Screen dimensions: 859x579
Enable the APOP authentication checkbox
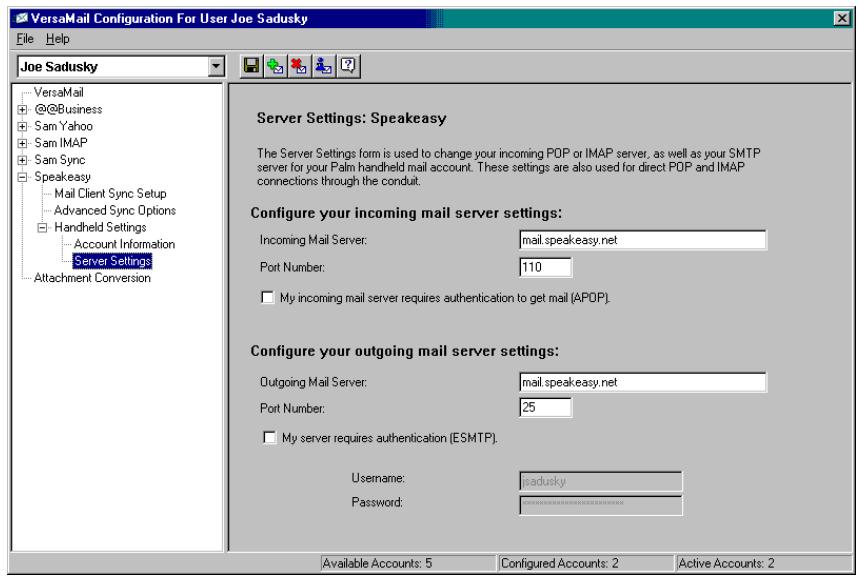(267, 297)
